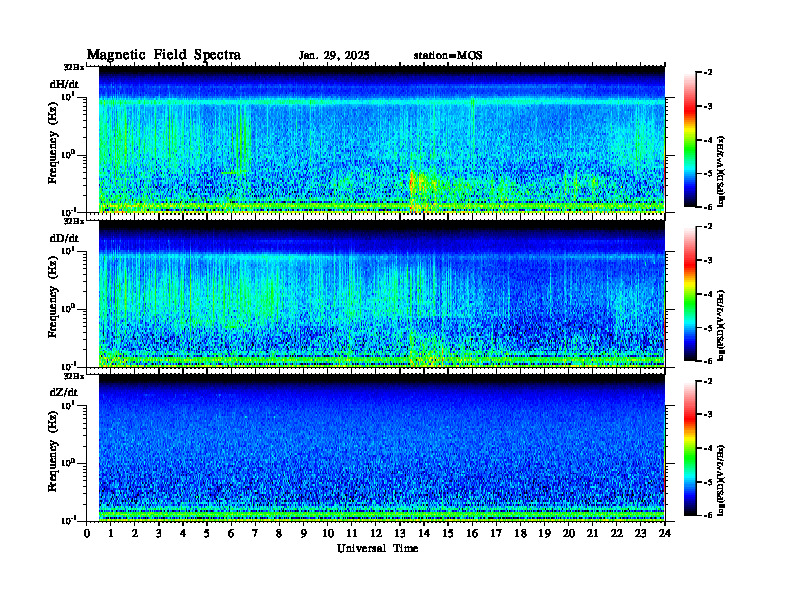This screenshot has width=792, height=612.
Task: Click hour "23" on the time axis
Action: click(x=641, y=534)
